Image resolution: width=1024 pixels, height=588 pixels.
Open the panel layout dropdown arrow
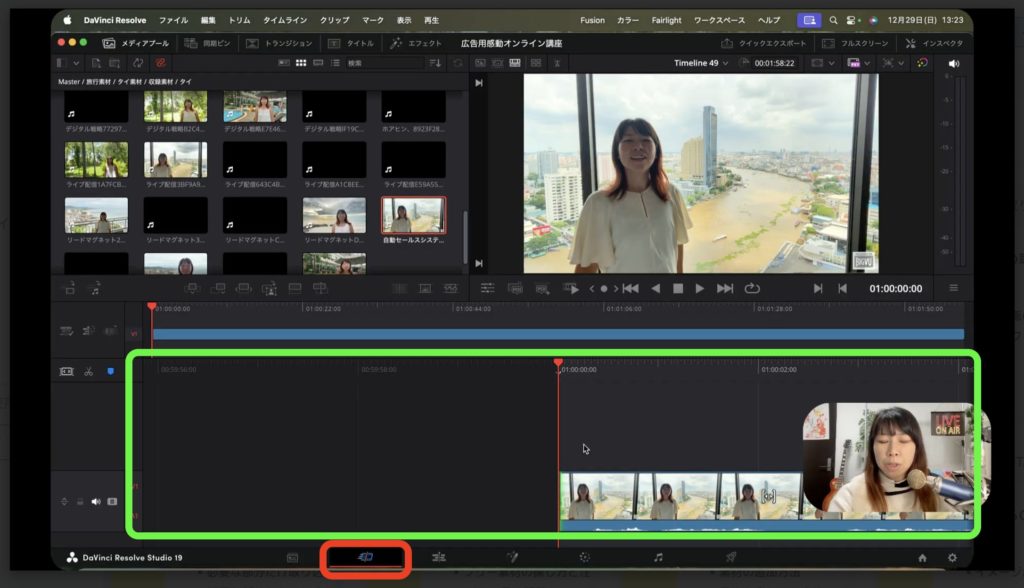coord(77,63)
